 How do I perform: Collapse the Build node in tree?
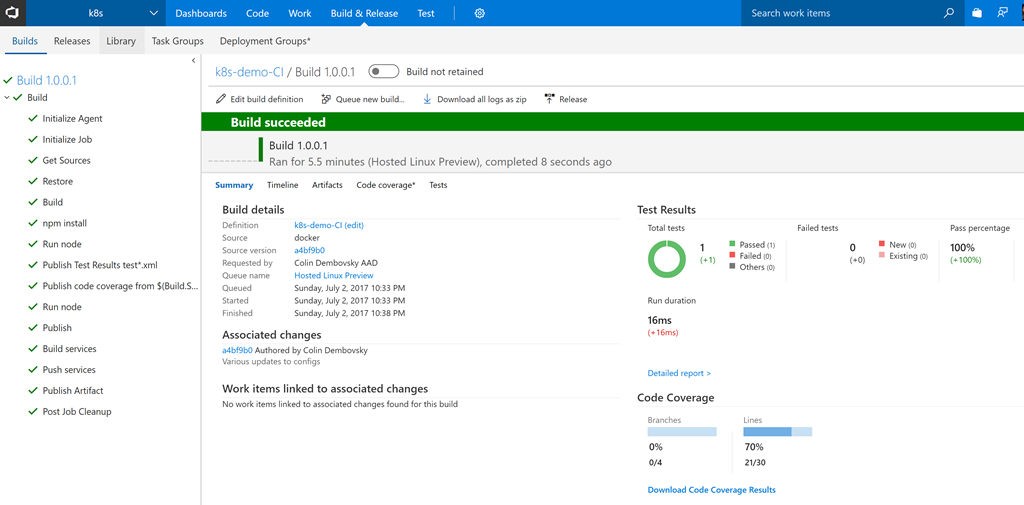point(7,98)
